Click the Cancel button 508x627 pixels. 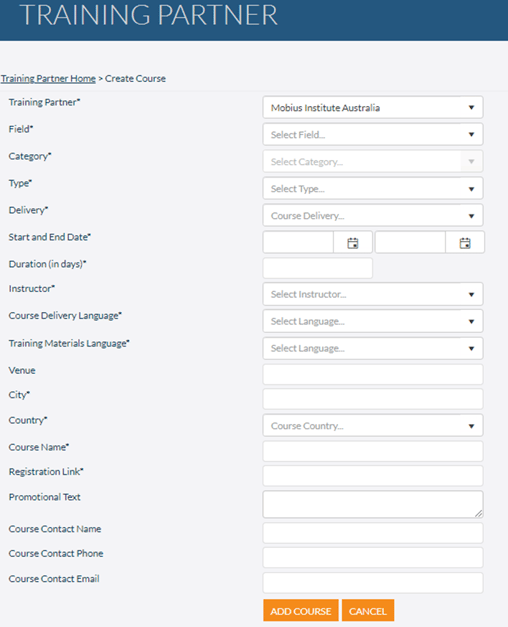pos(368,611)
